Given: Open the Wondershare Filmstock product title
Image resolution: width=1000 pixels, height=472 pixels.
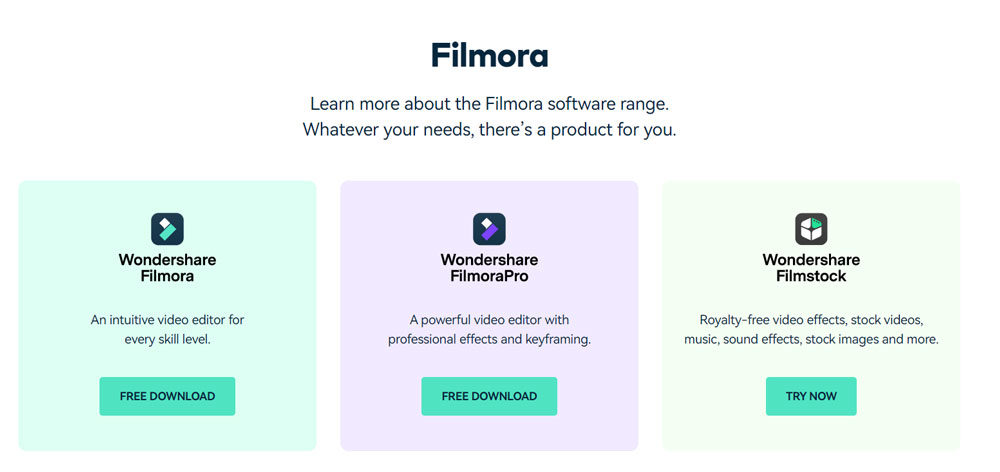Looking at the screenshot, I should 811,268.
